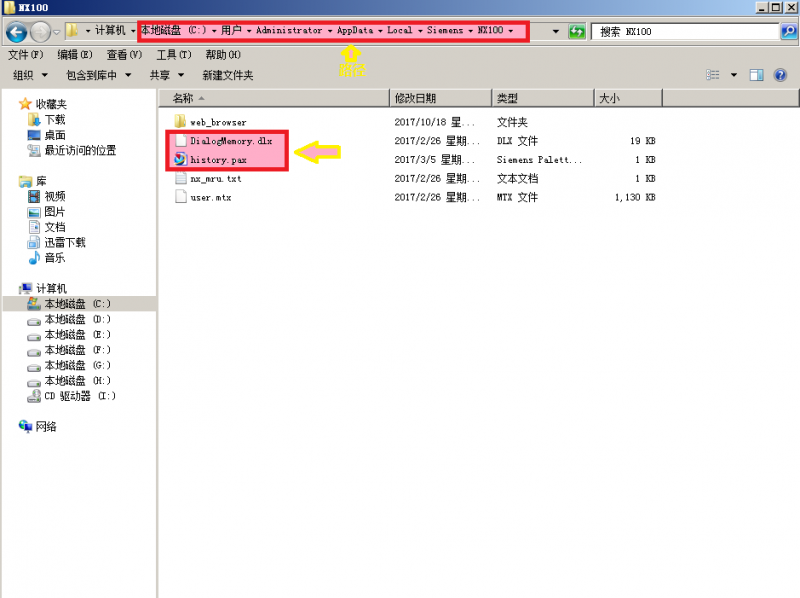
Task: Open the 文件(F) menu
Action: pos(26,55)
